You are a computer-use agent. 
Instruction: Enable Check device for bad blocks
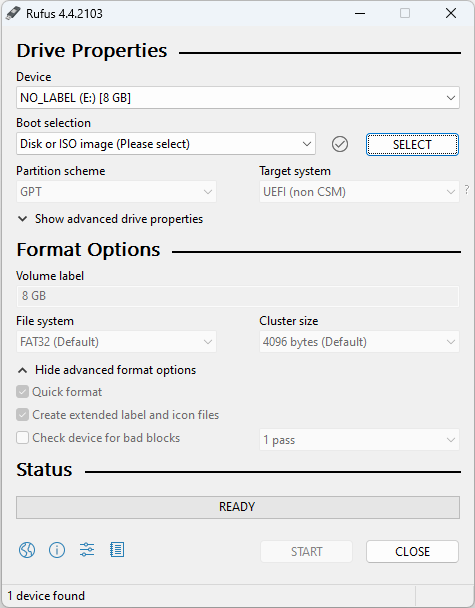[x=22, y=438]
